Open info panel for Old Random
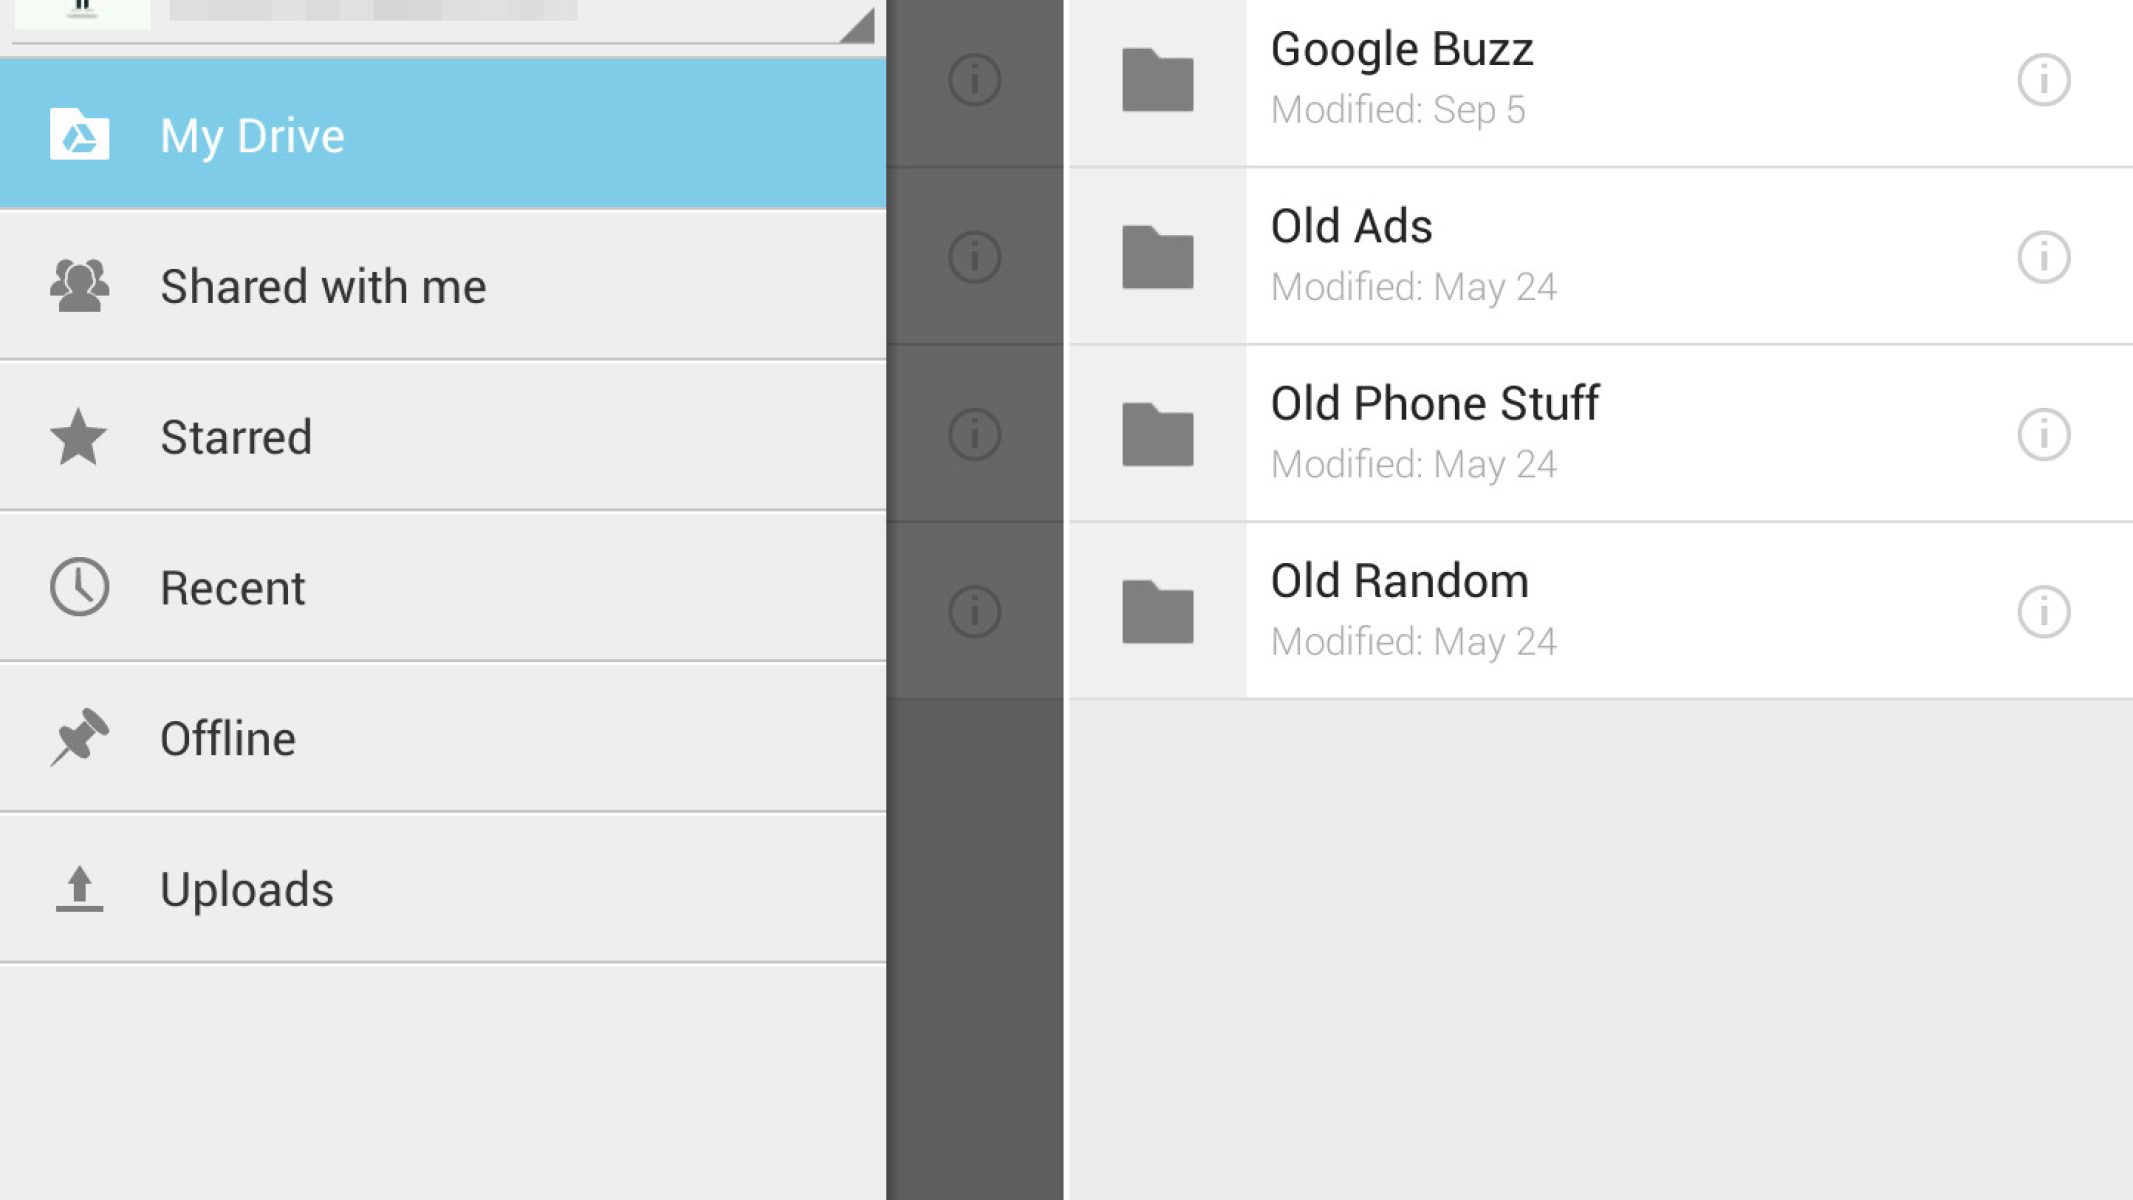Viewport: 2133px width, 1200px height. pos(2043,611)
